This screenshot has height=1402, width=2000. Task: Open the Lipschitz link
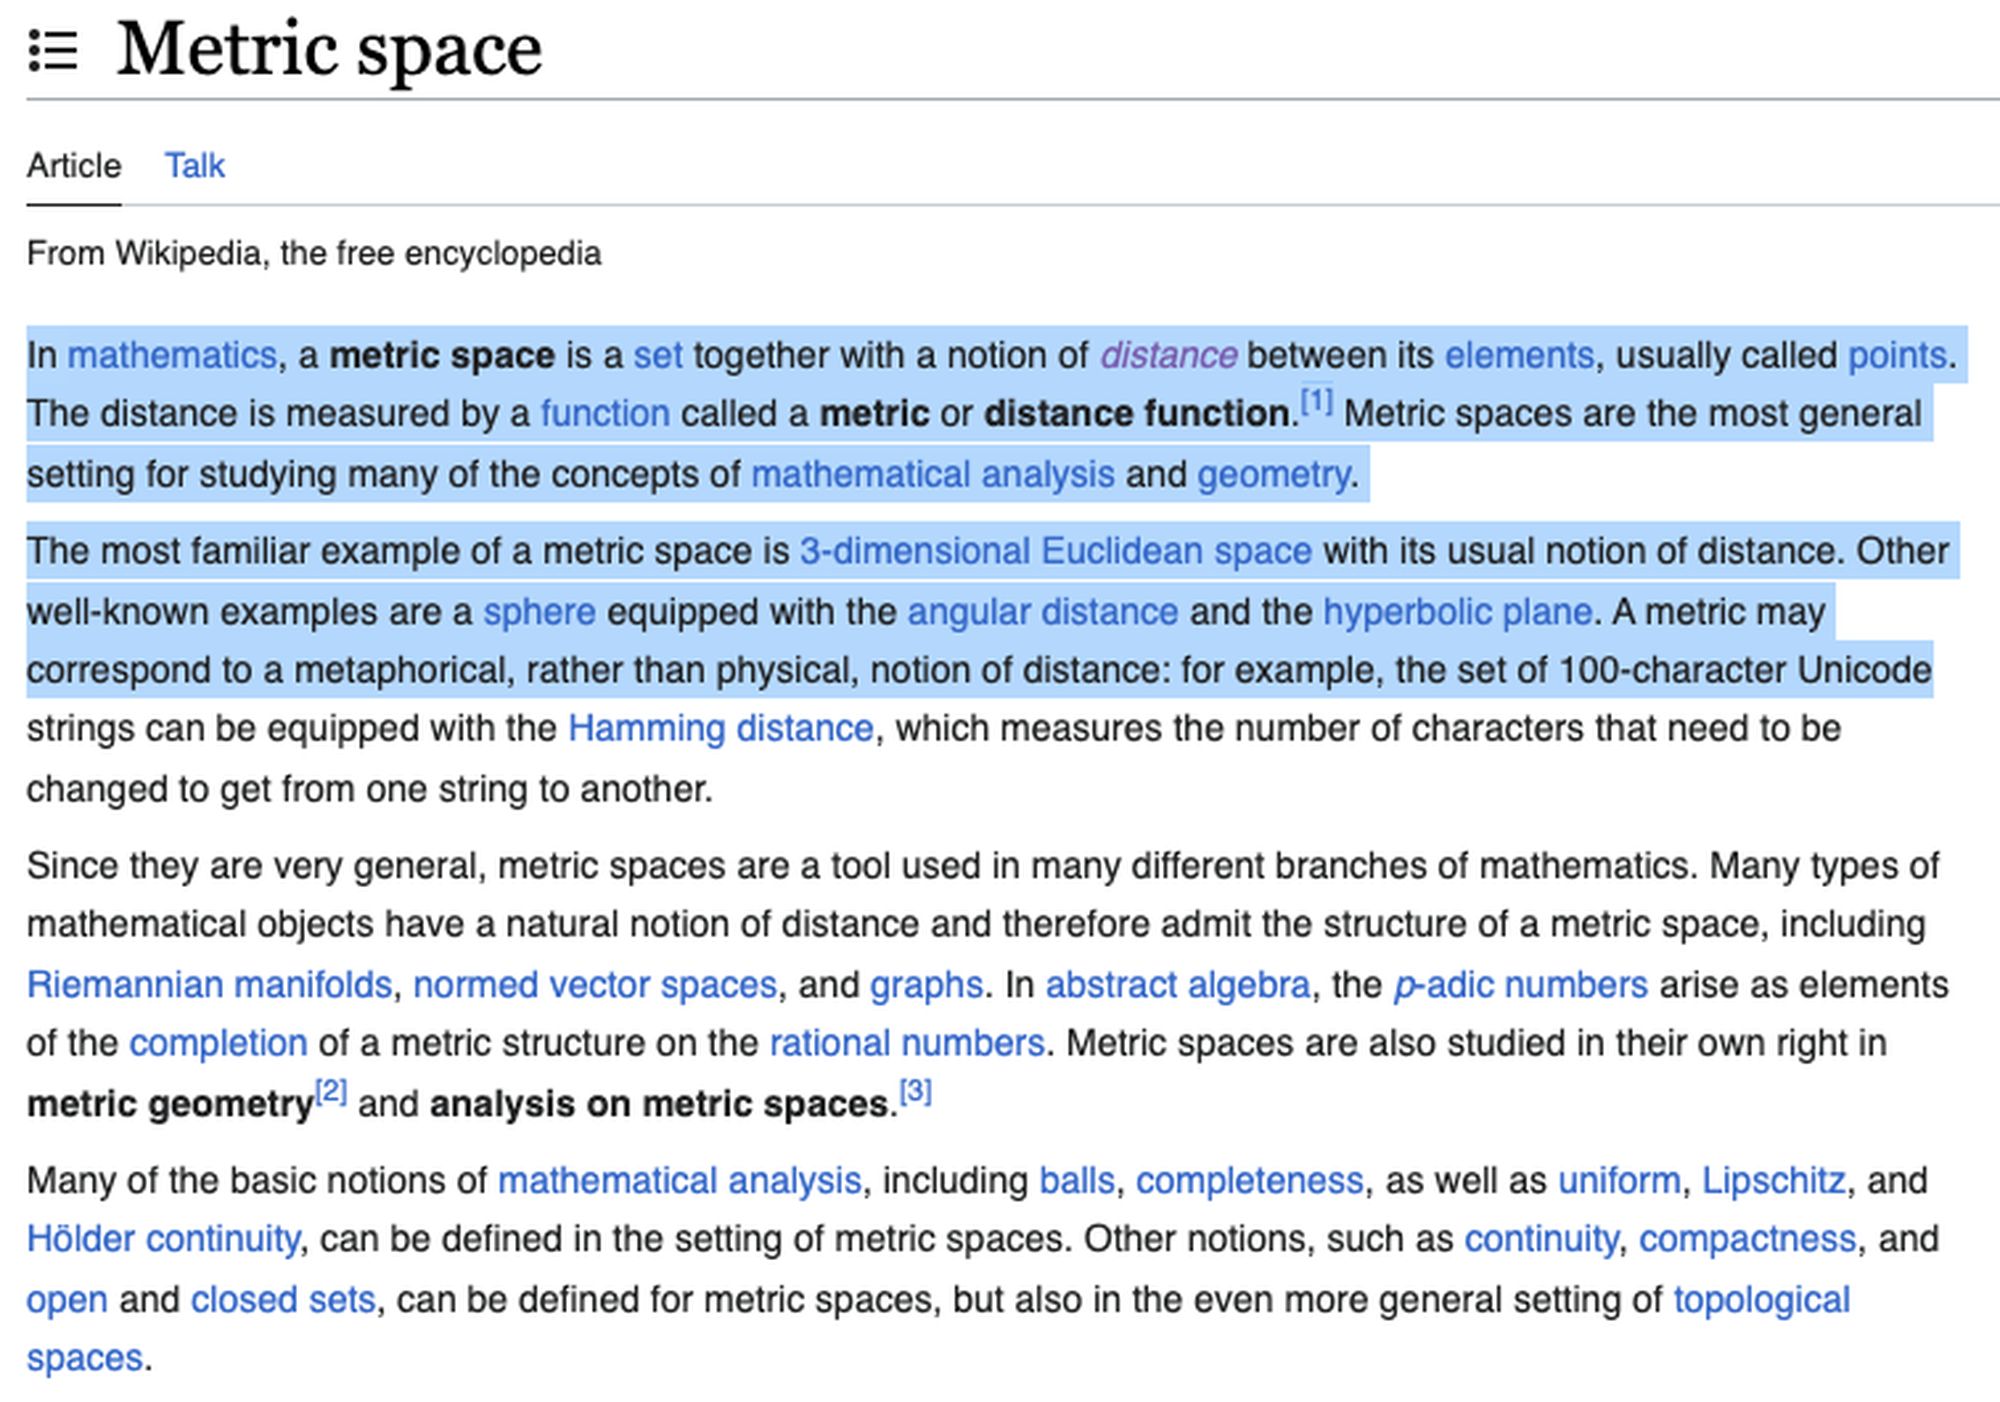tap(1773, 1181)
